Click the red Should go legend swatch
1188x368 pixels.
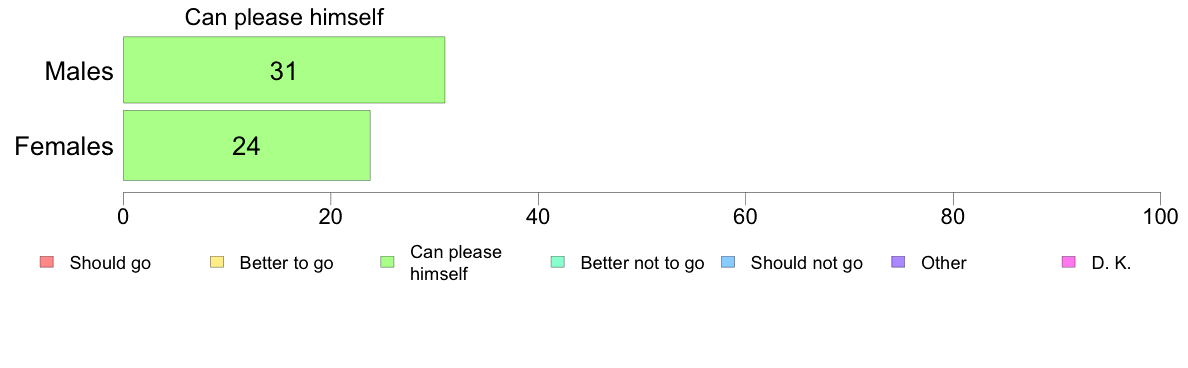[45, 263]
